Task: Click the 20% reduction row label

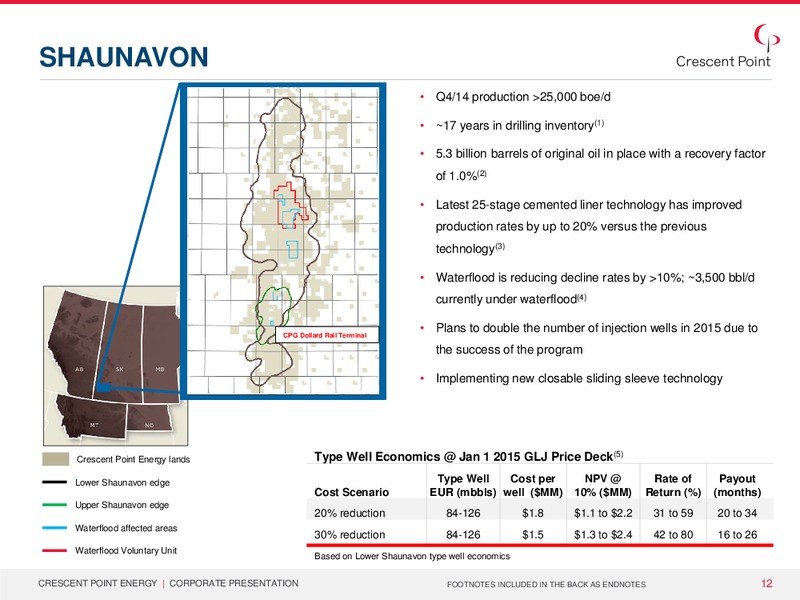Action: click(349, 513)
